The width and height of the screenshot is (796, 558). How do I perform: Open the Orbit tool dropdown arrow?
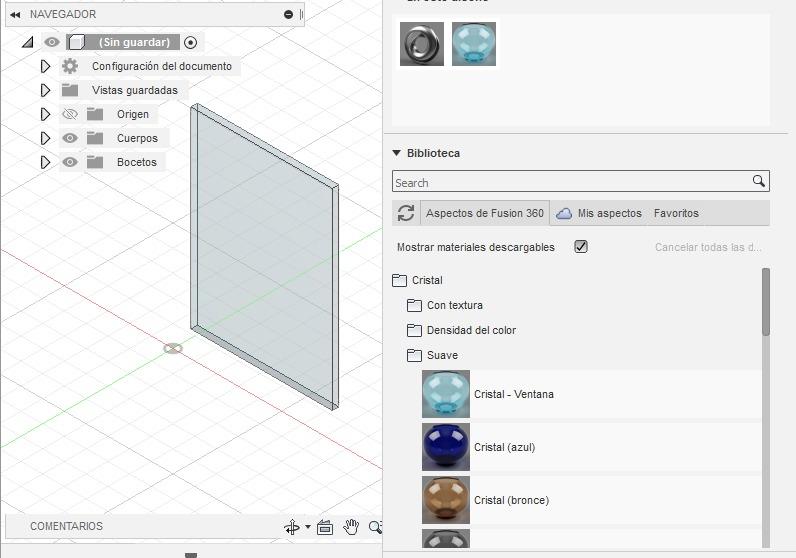coord(308,527)
